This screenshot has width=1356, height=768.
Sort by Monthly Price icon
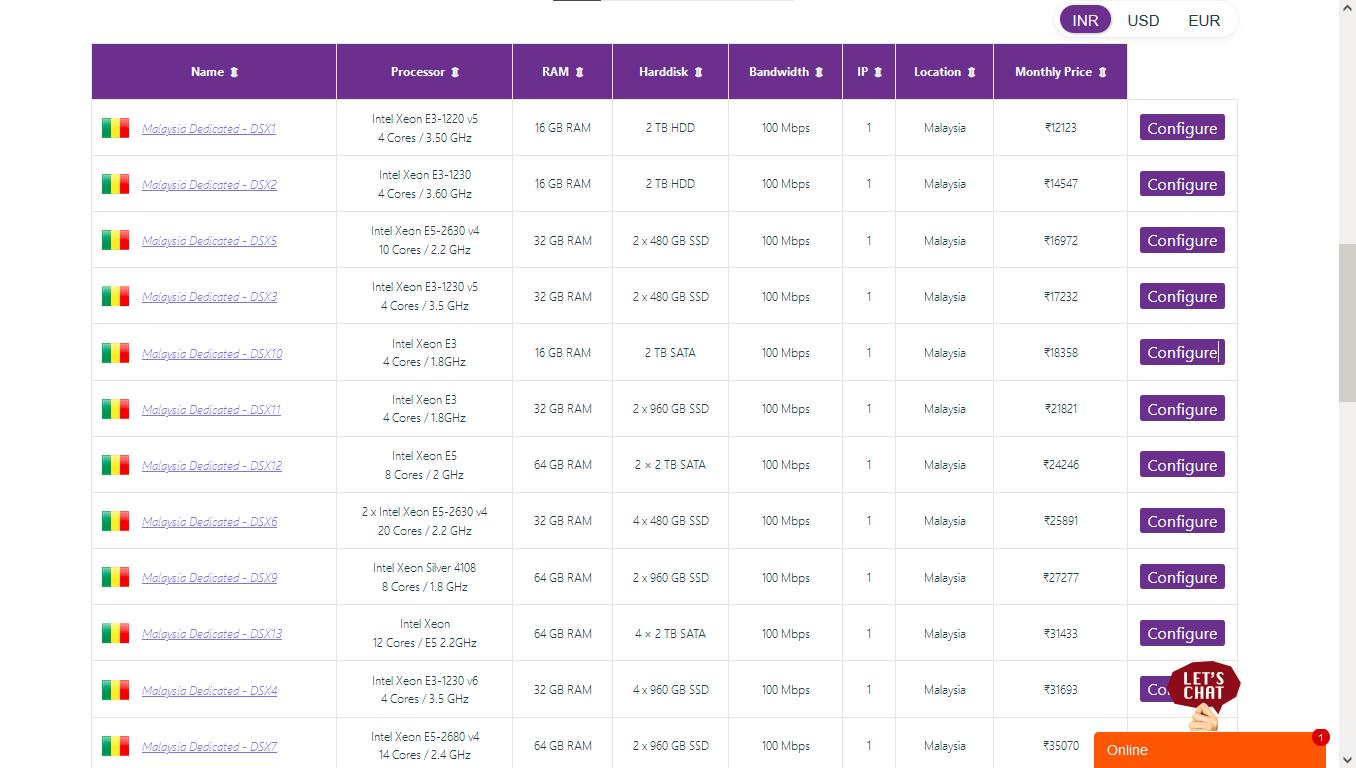point(1102,72)
